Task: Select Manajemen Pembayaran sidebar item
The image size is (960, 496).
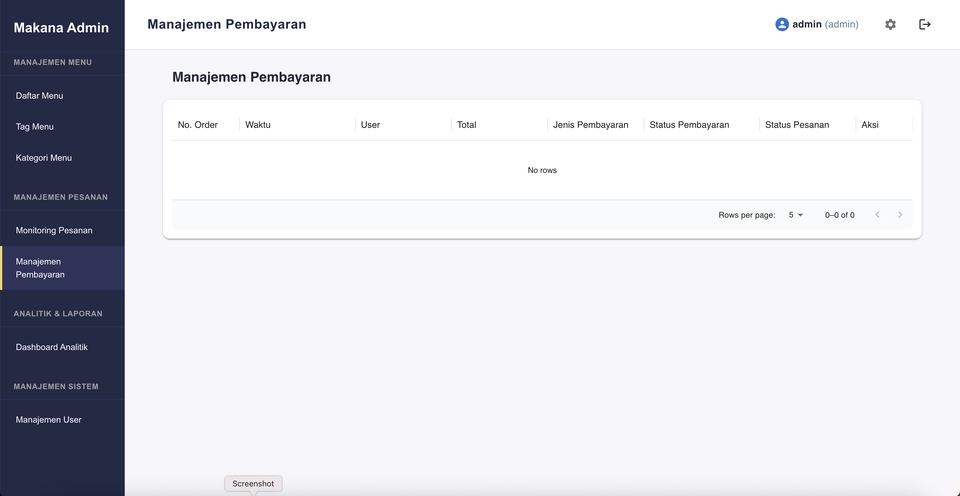Action: click(x=40, y=268)
